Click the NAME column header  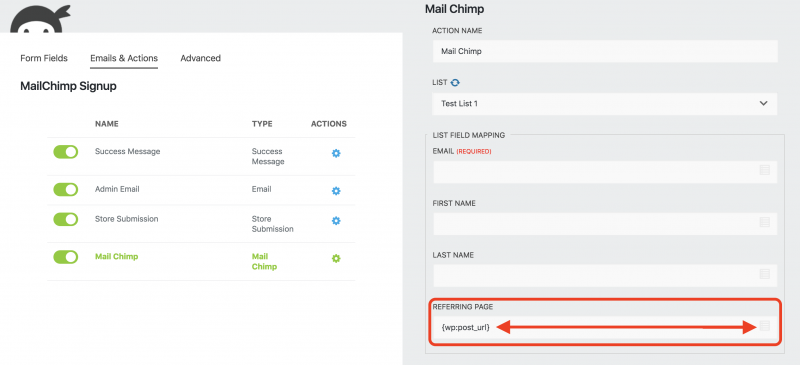click(107, 124)
